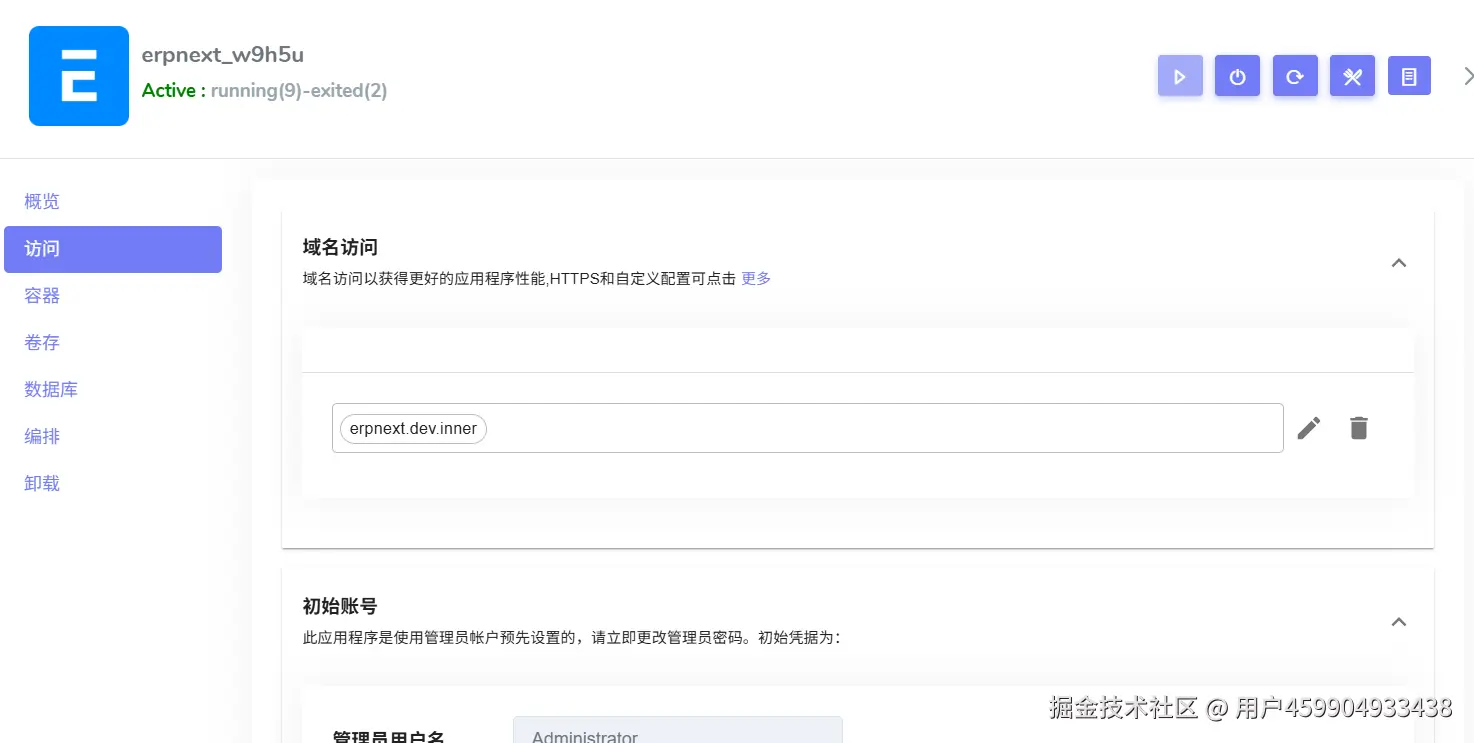Click inside the domain input field

807,428
